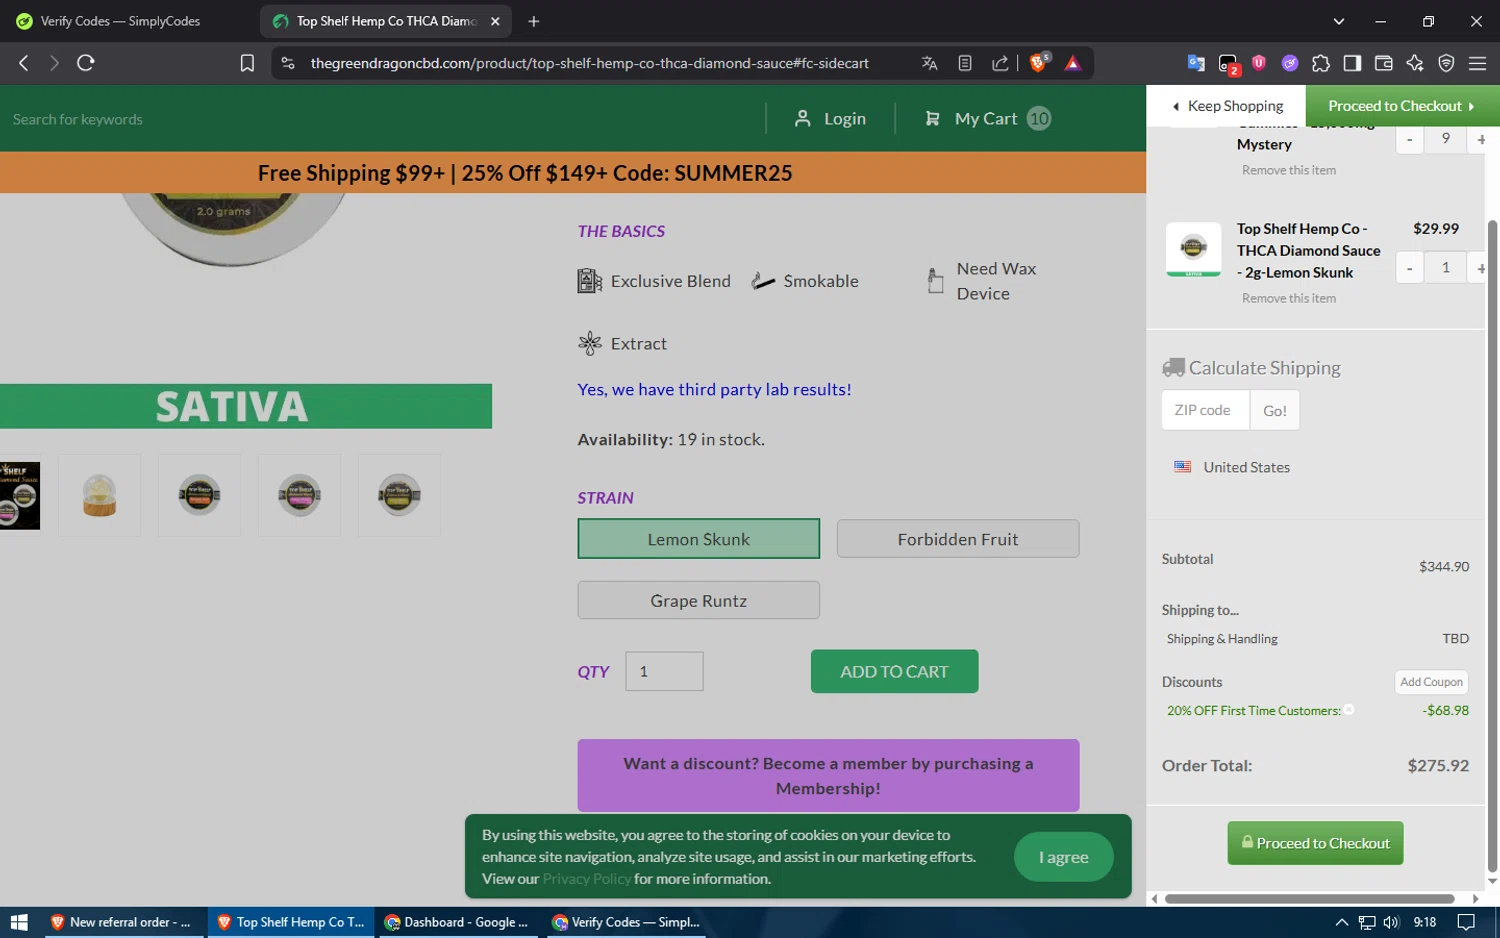This screenshot has width=1500, height=938.
Task: Click the share page icon
Action: click(x=1000, y=63)
